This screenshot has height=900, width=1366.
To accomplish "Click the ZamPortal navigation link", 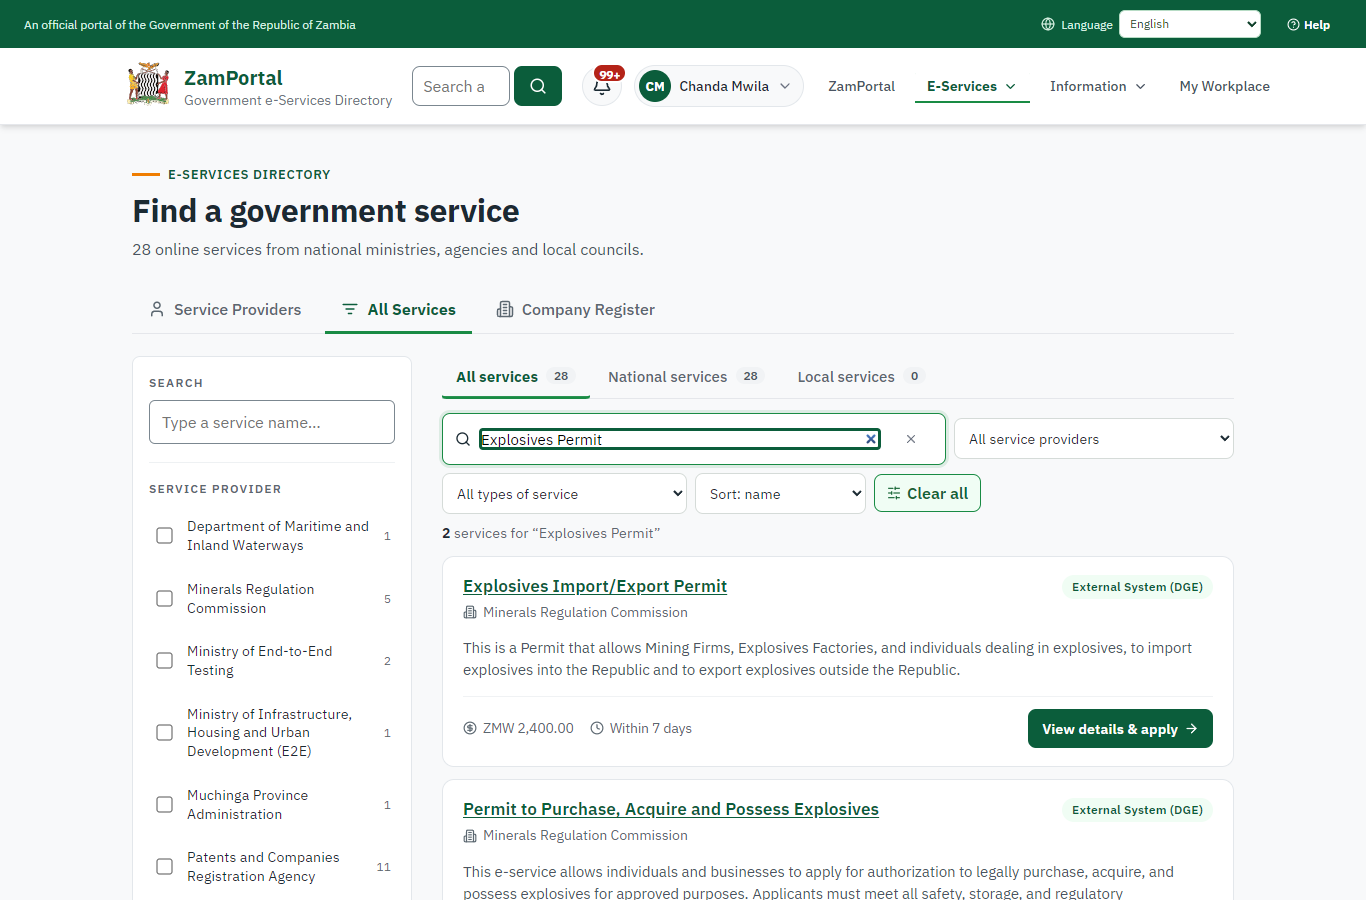I will (x=861, y=86).
